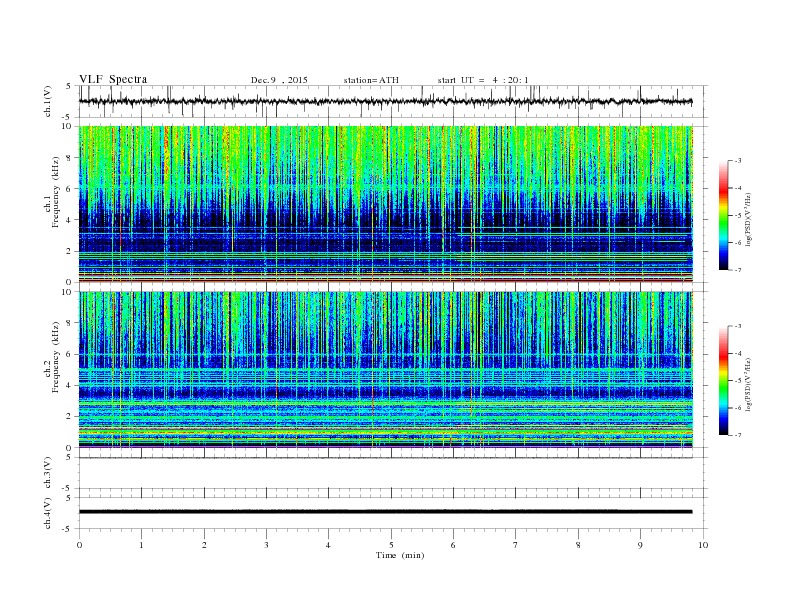Click the ch.2 colorbar "log(PSD)(V²/Hz)" label

tap(748, 384)
